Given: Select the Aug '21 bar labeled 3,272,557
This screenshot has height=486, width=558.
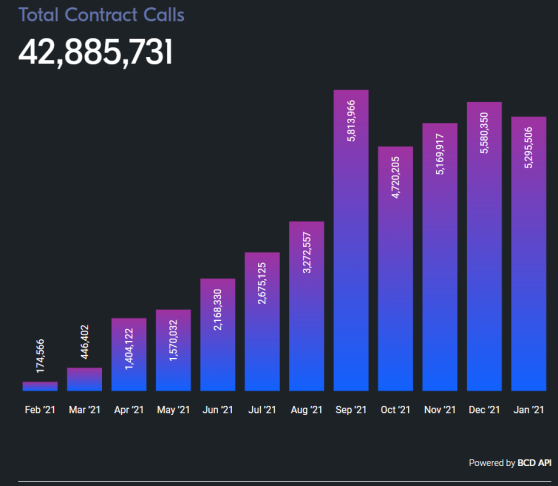Looking at the screenshot, I should coord(306,306).
